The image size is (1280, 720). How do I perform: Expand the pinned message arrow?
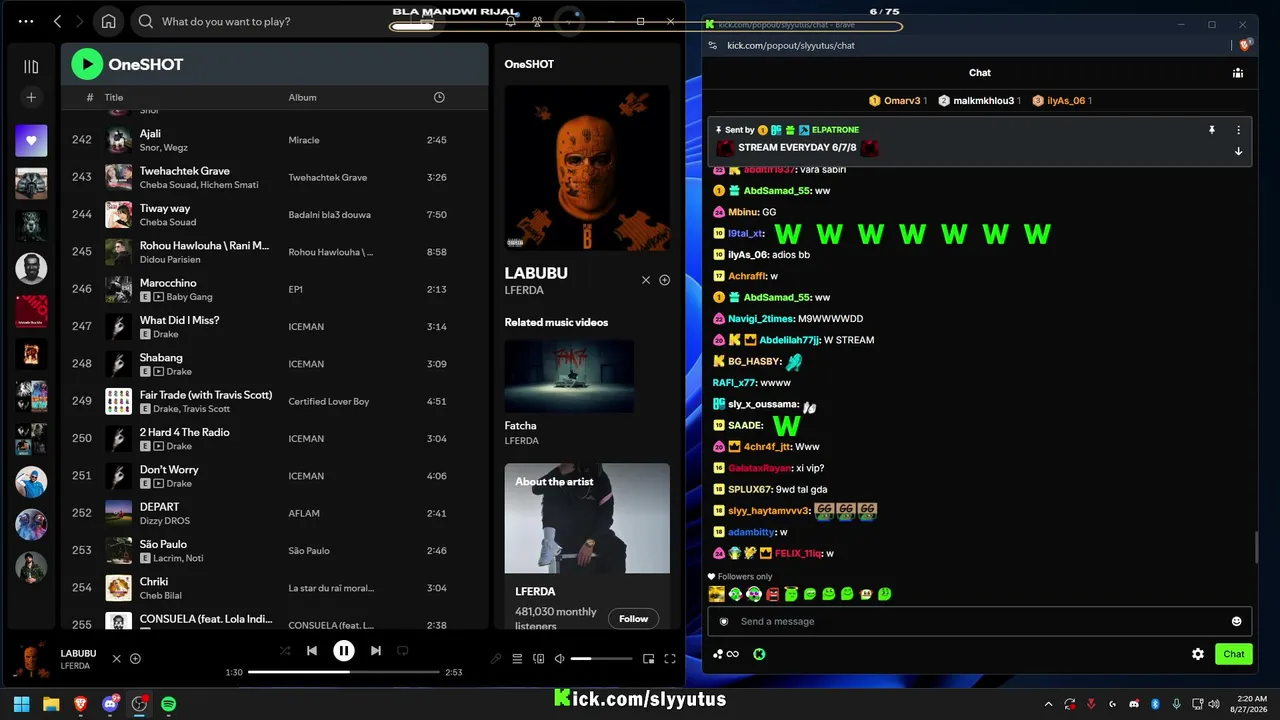click(x=1238, y=151)
